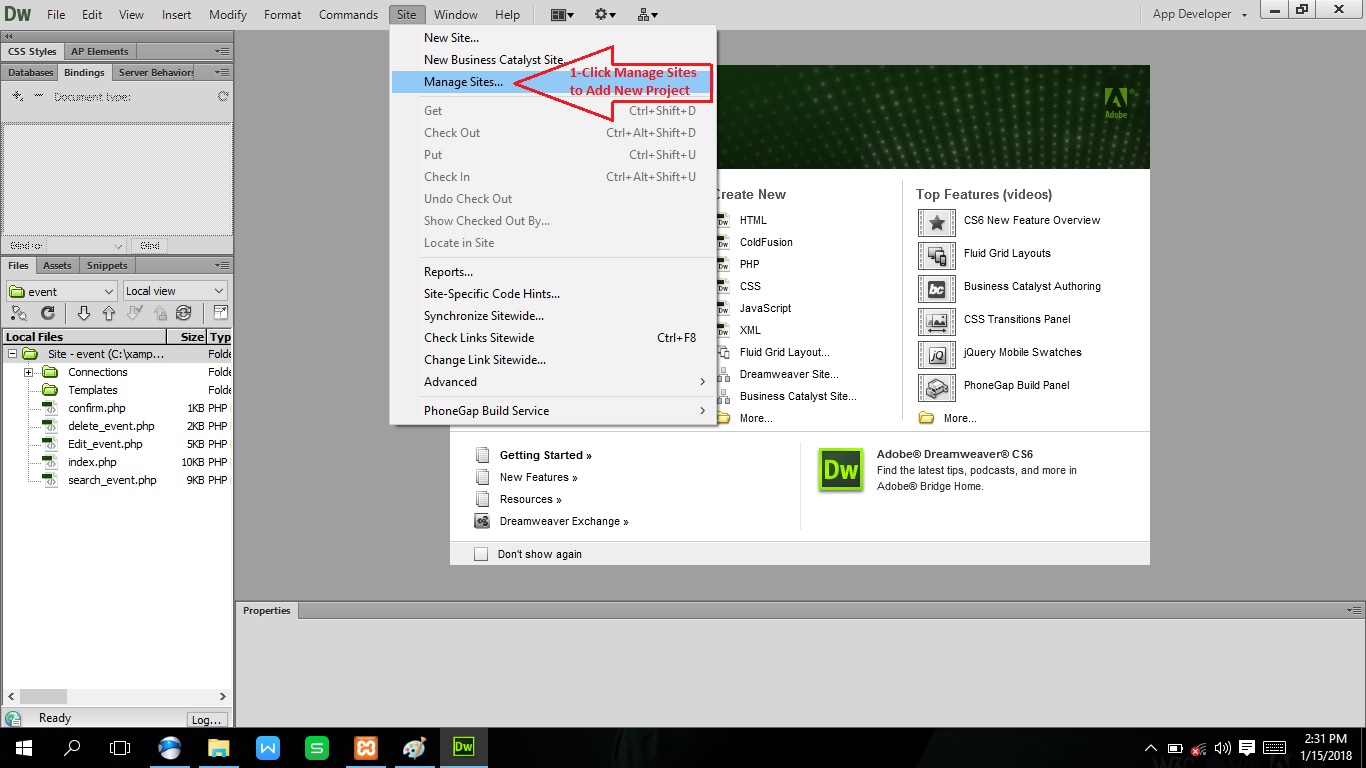Image resolution: width=1366 pixels, height=768 pixels.
Task: Click the Put files up-arrow icon
Action: (109, 313)
